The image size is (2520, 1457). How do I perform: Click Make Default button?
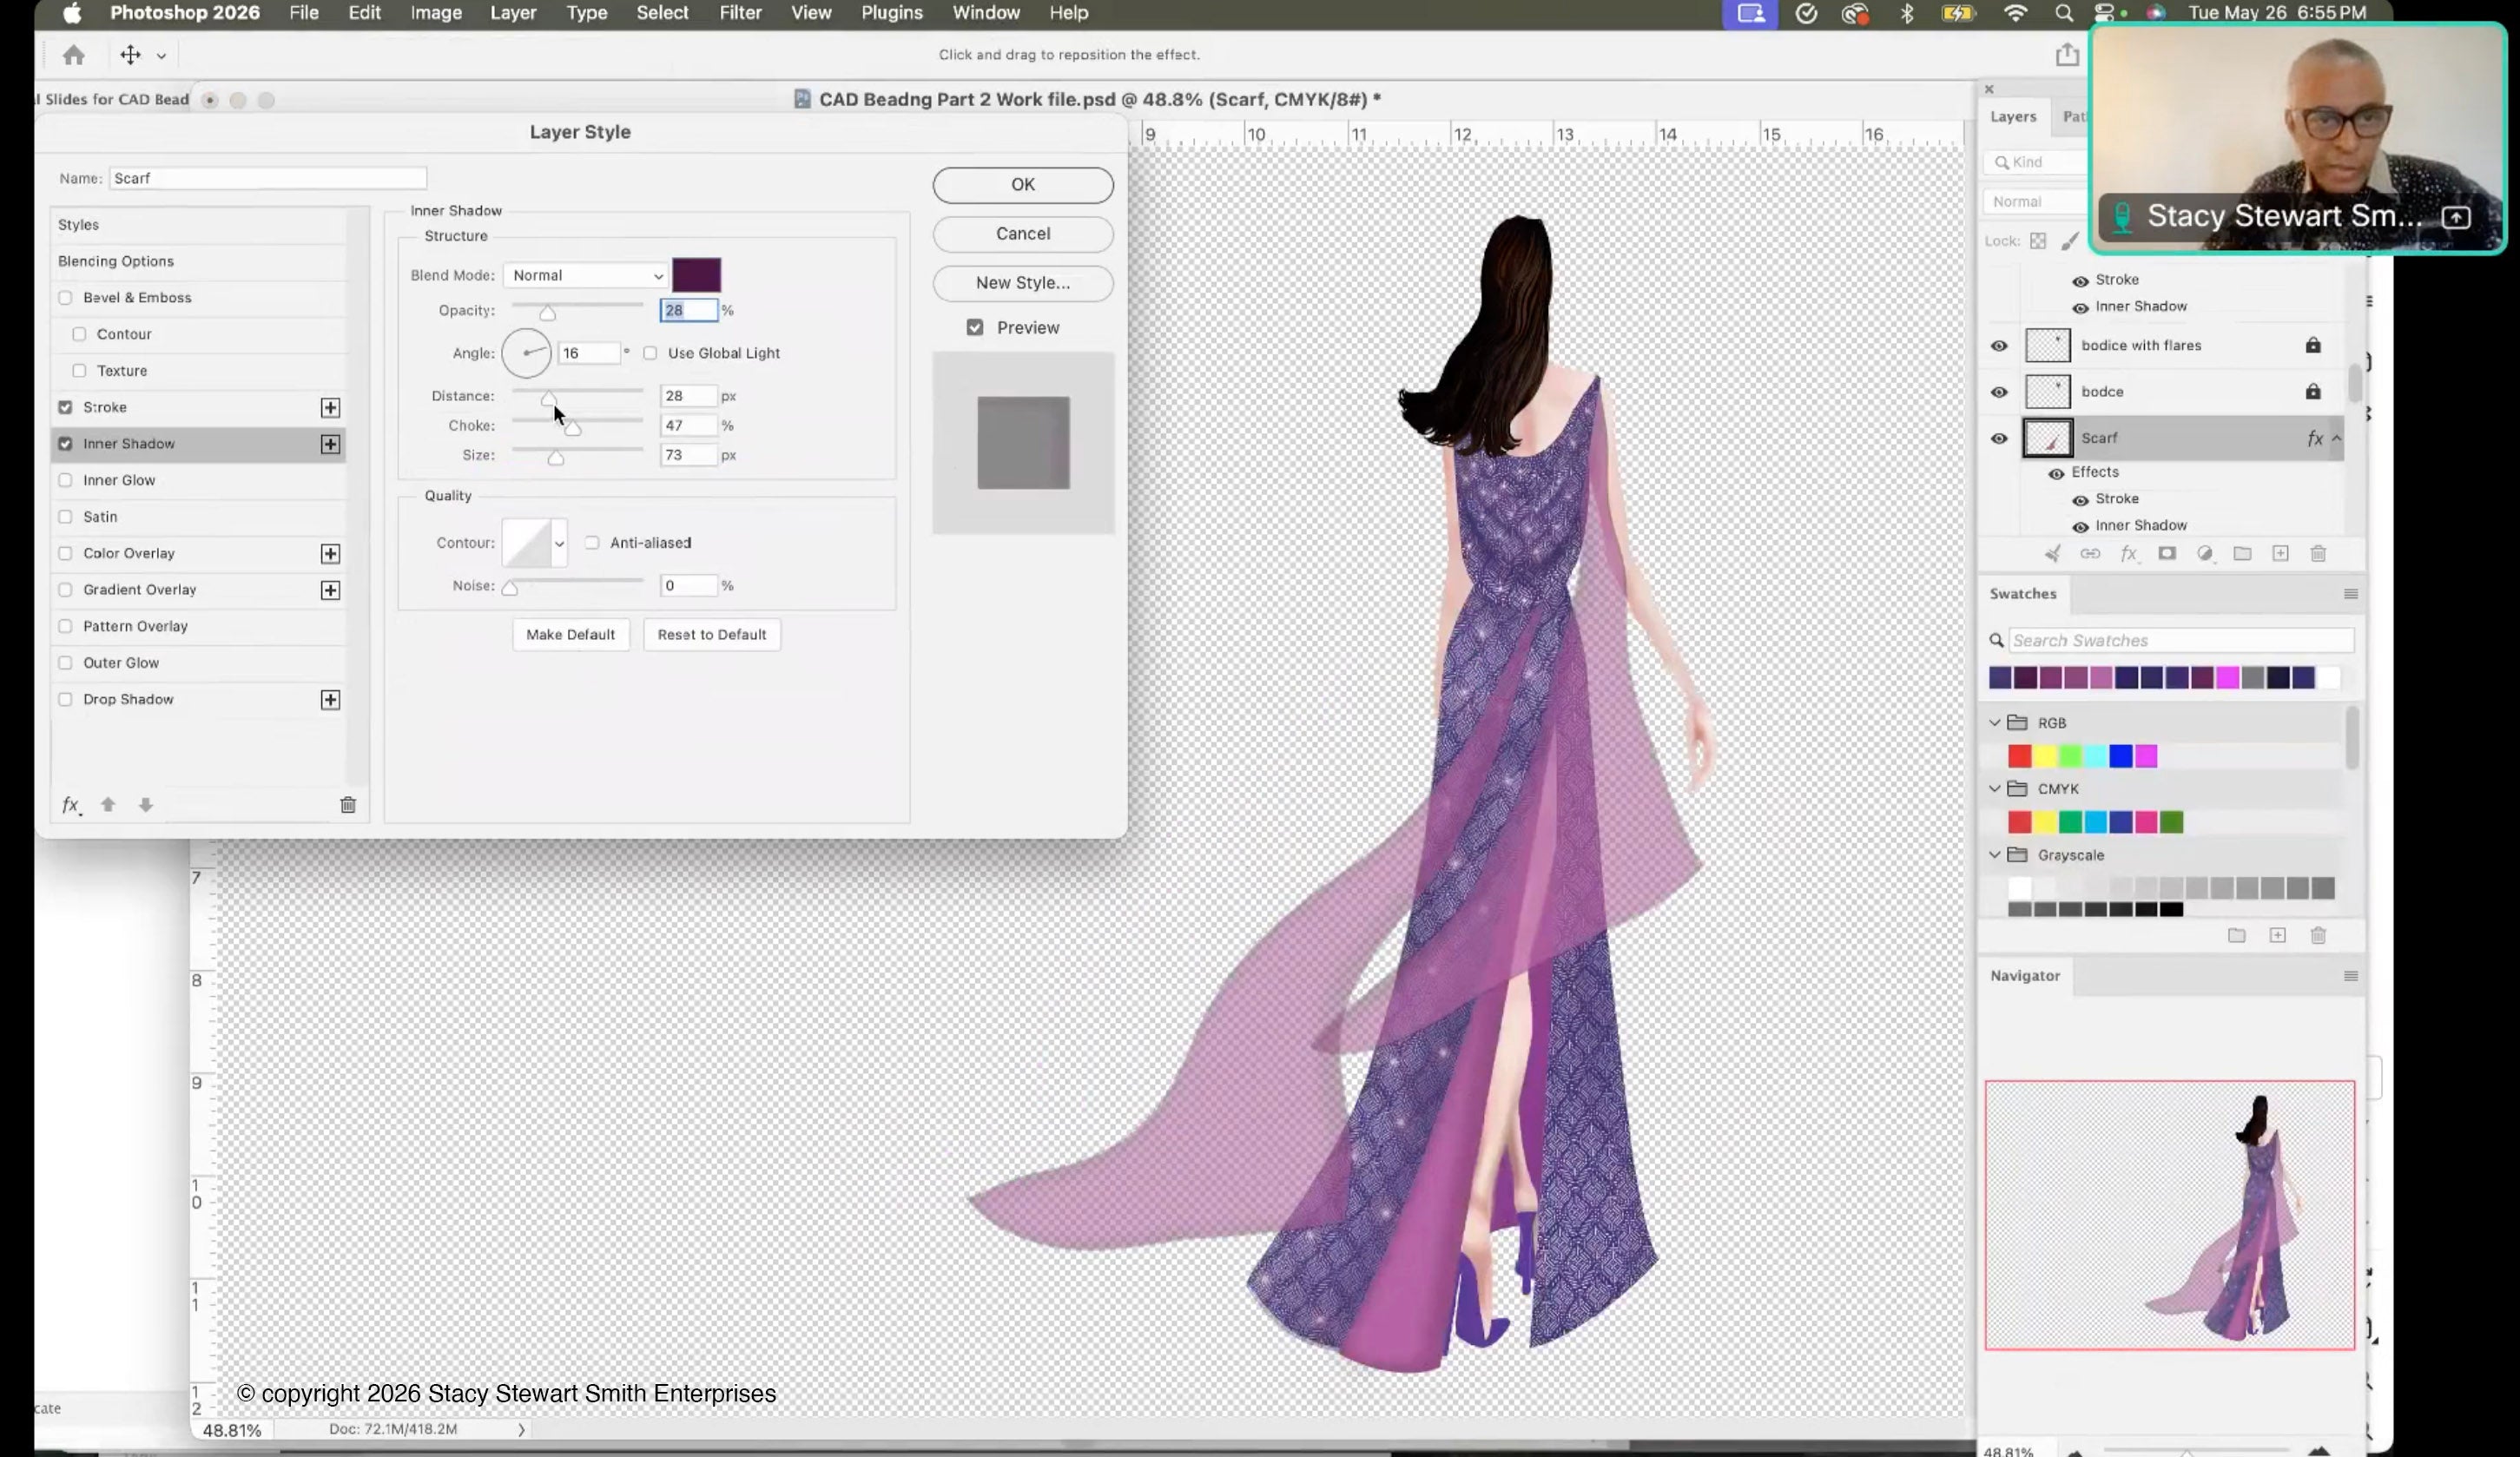coord(571,635)
